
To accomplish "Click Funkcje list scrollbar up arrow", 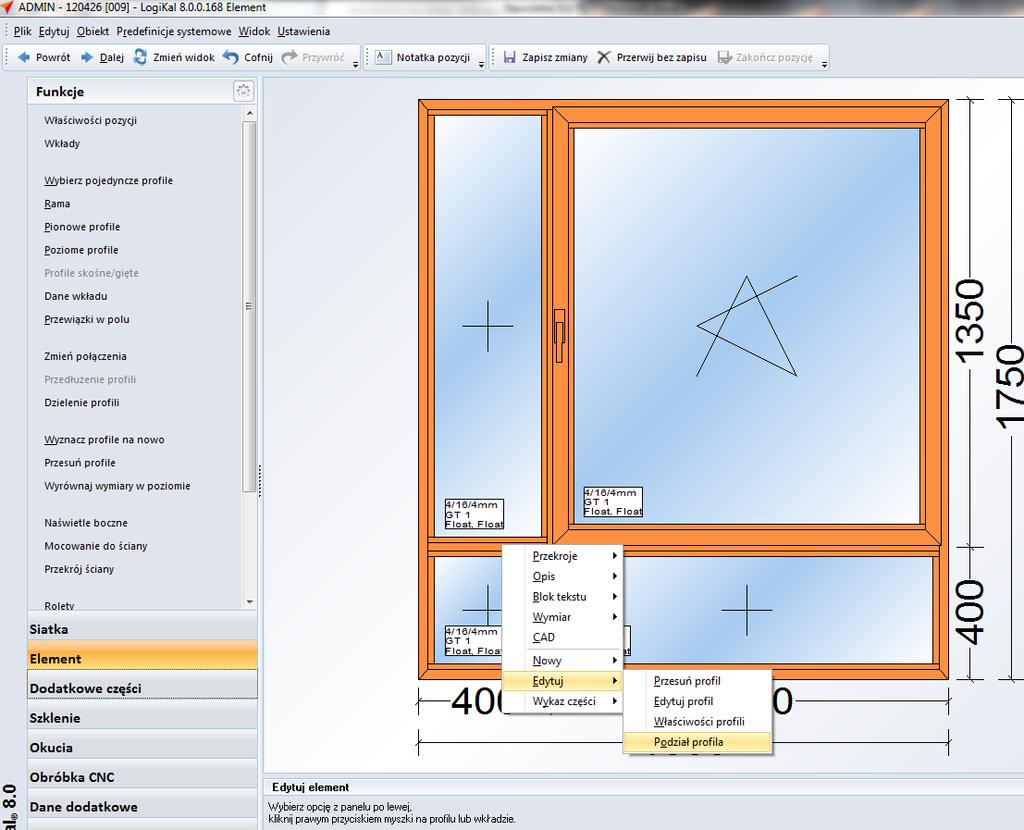I will point(249,113).
